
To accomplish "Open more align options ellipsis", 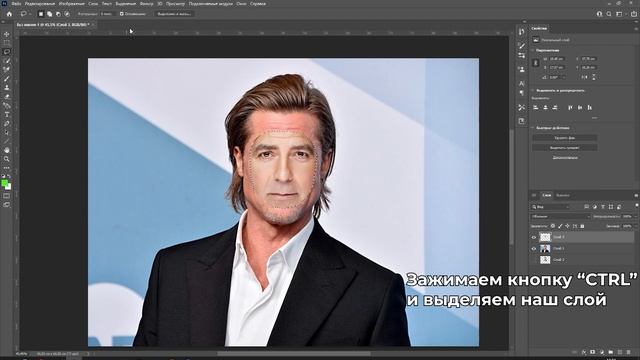I will 595,118.
